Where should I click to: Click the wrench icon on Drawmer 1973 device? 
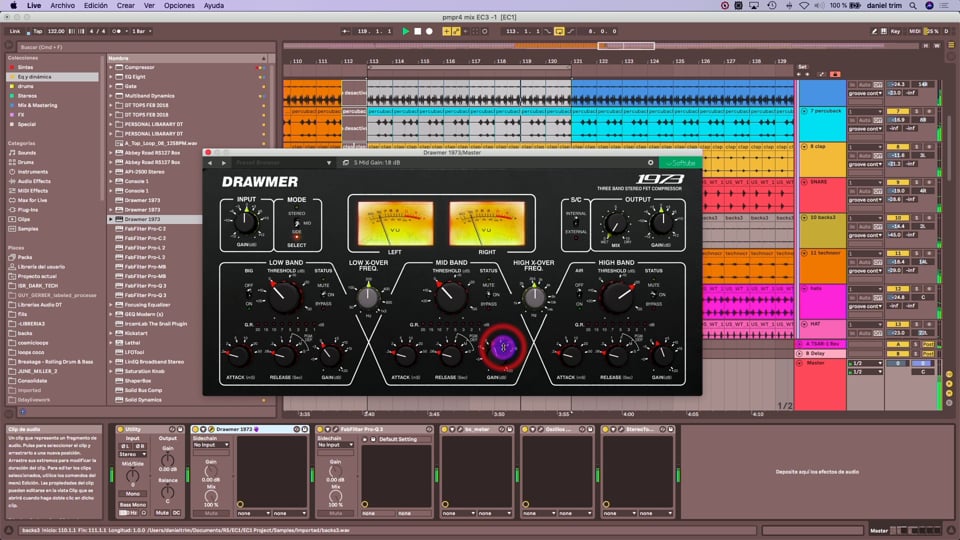tap(211, 429)
